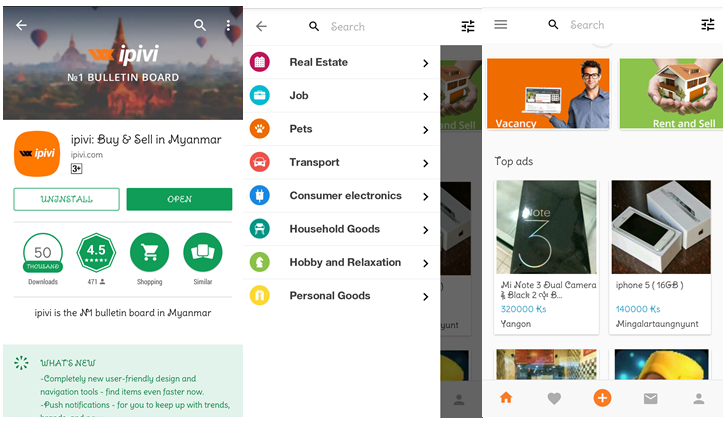Tap the Similar apps icon

coord(203,252)
